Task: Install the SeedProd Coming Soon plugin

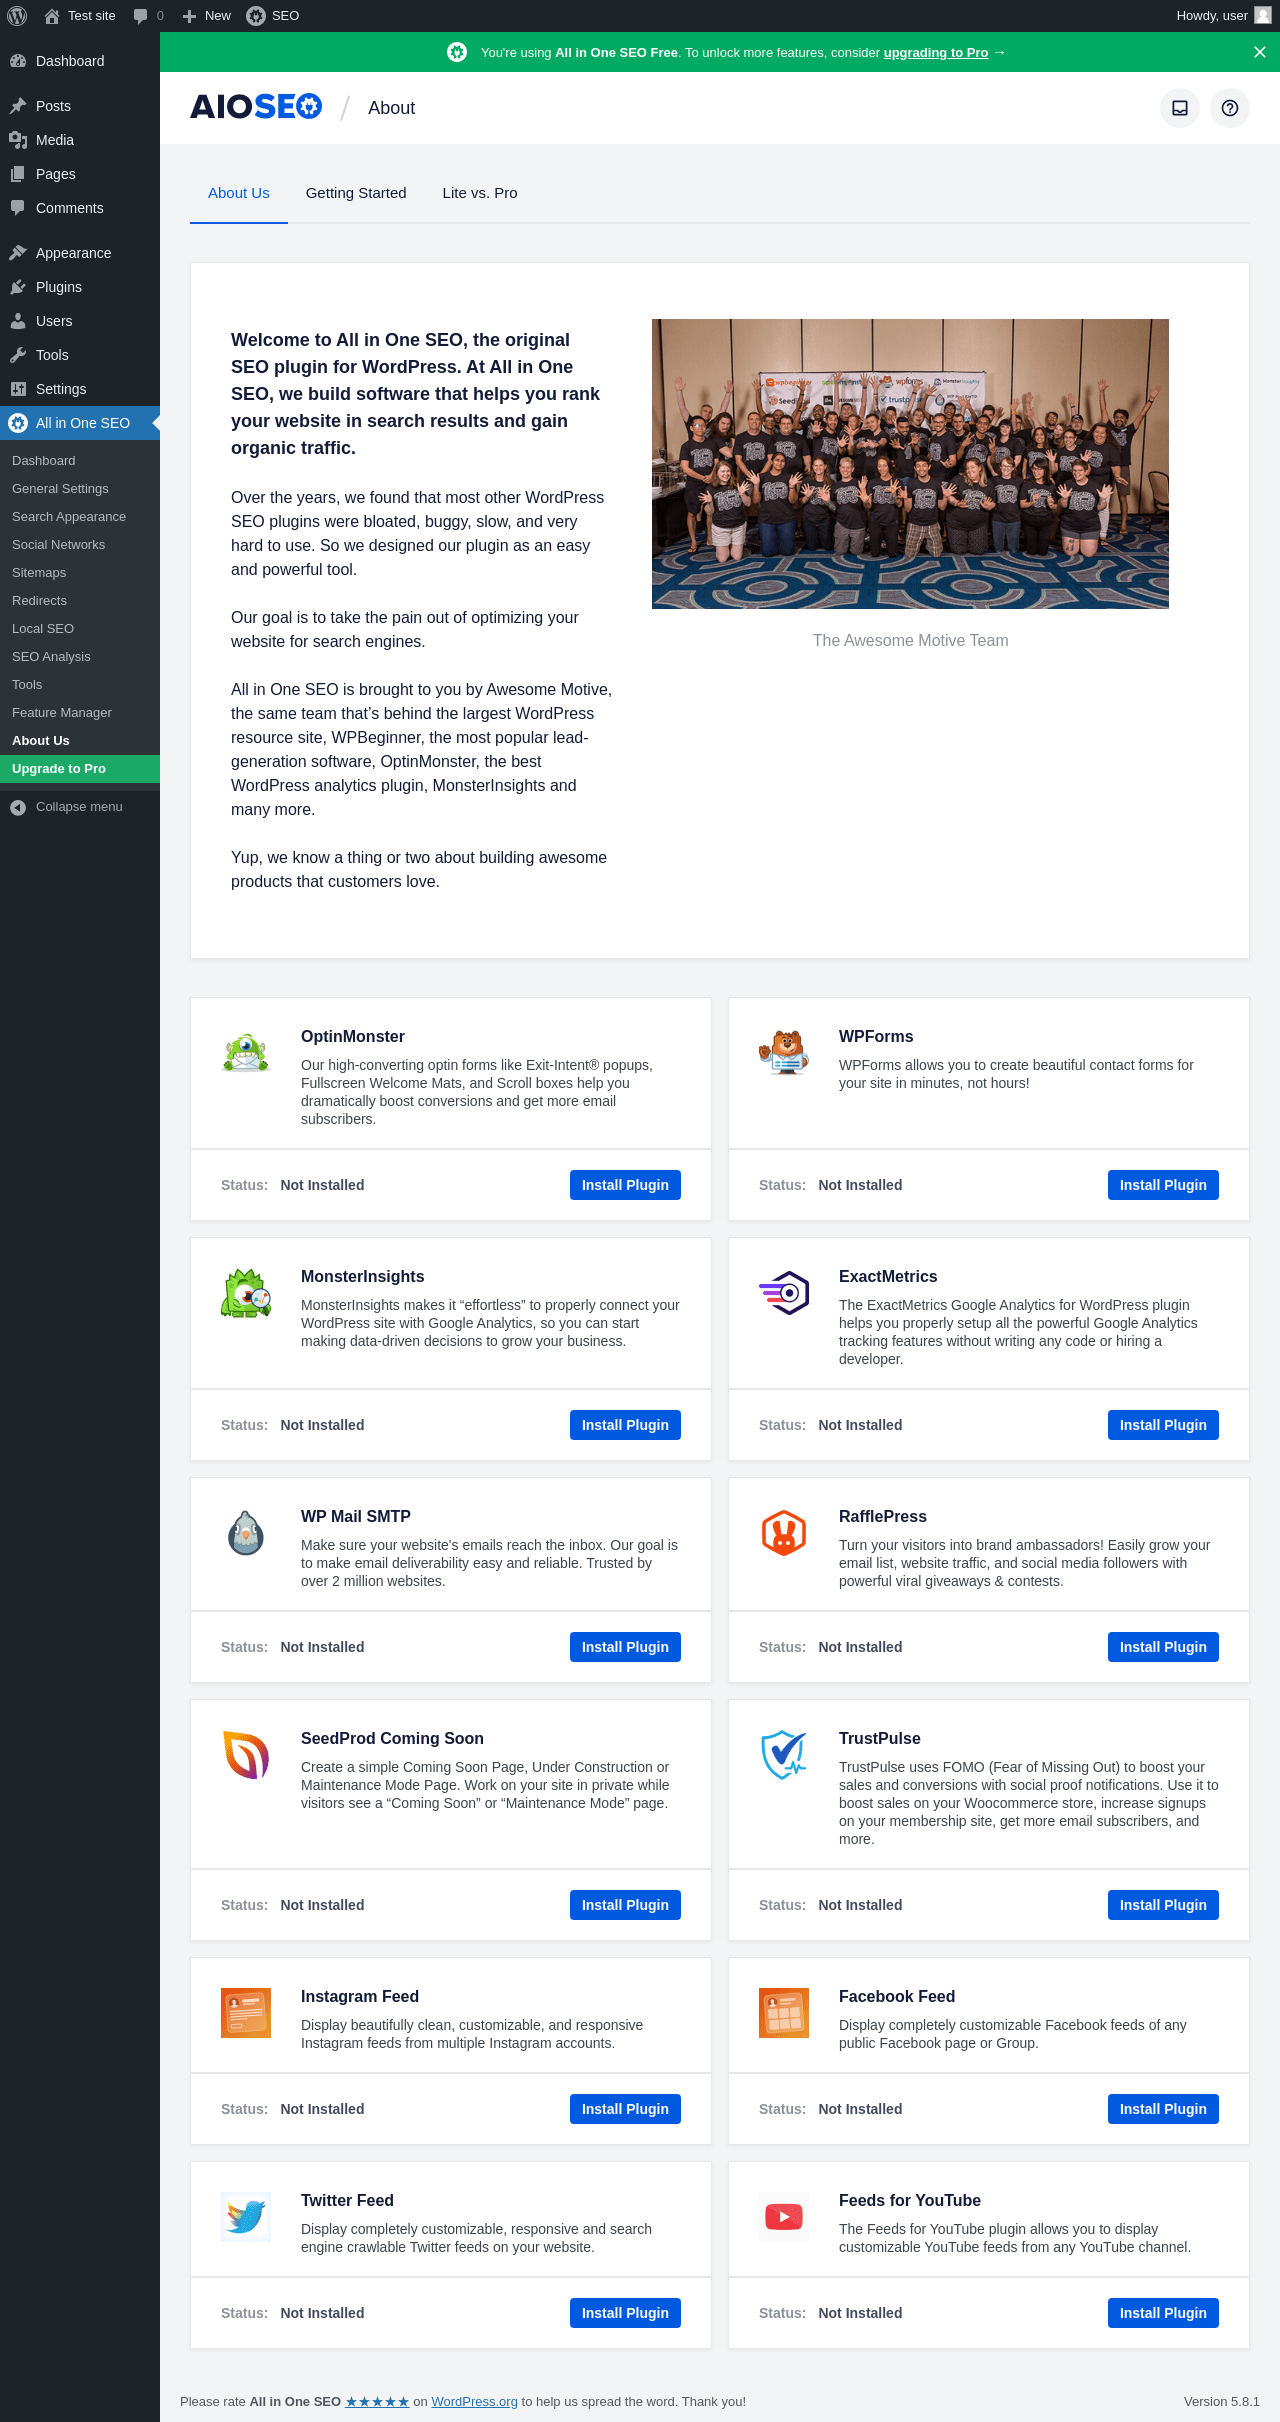Action: pyautogui.click(x=625, y=1905)
